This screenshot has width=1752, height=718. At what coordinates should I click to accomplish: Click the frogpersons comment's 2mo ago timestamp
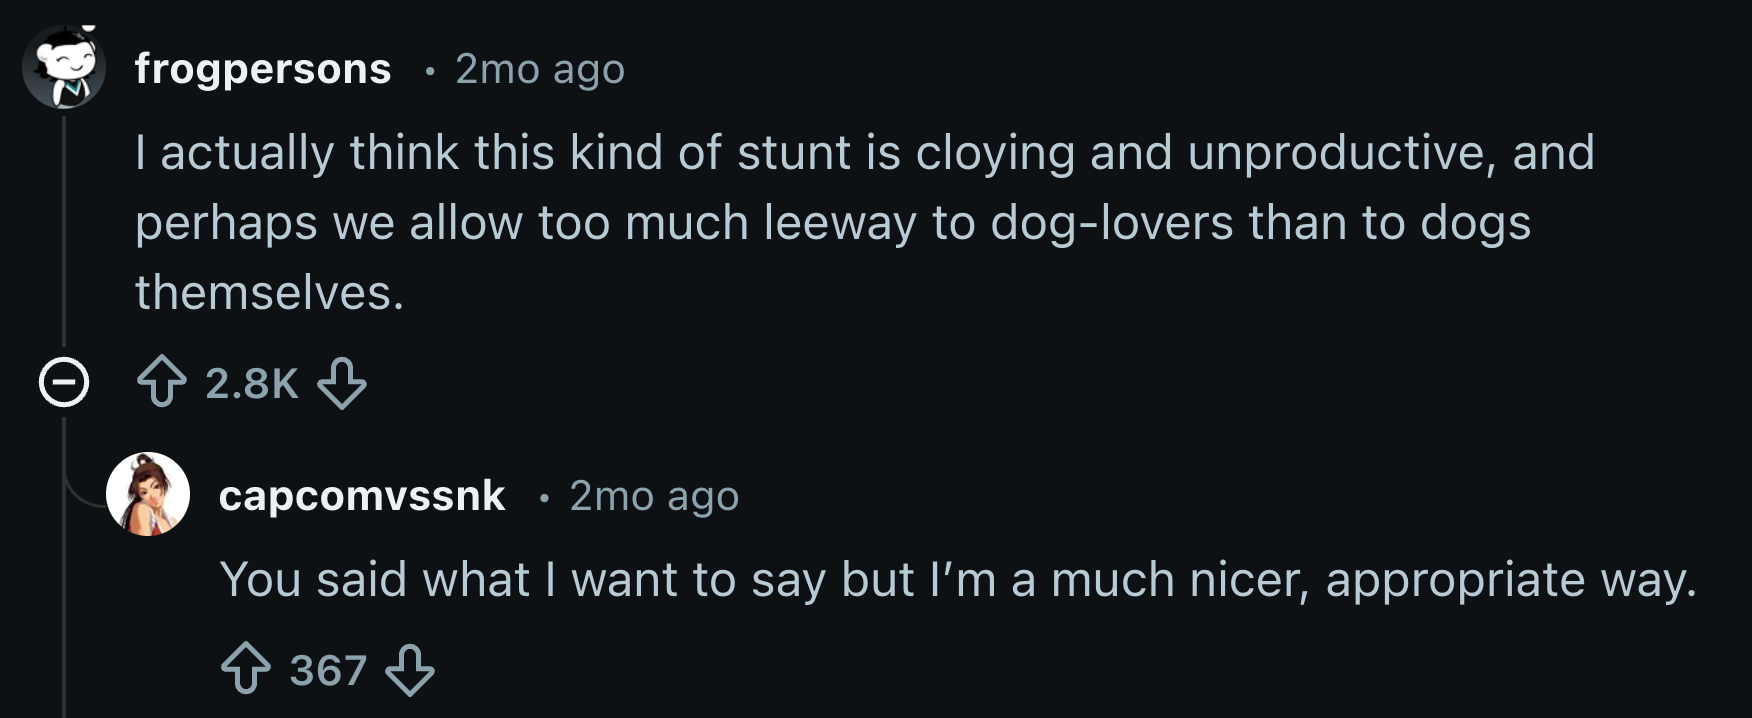point(540,69)
